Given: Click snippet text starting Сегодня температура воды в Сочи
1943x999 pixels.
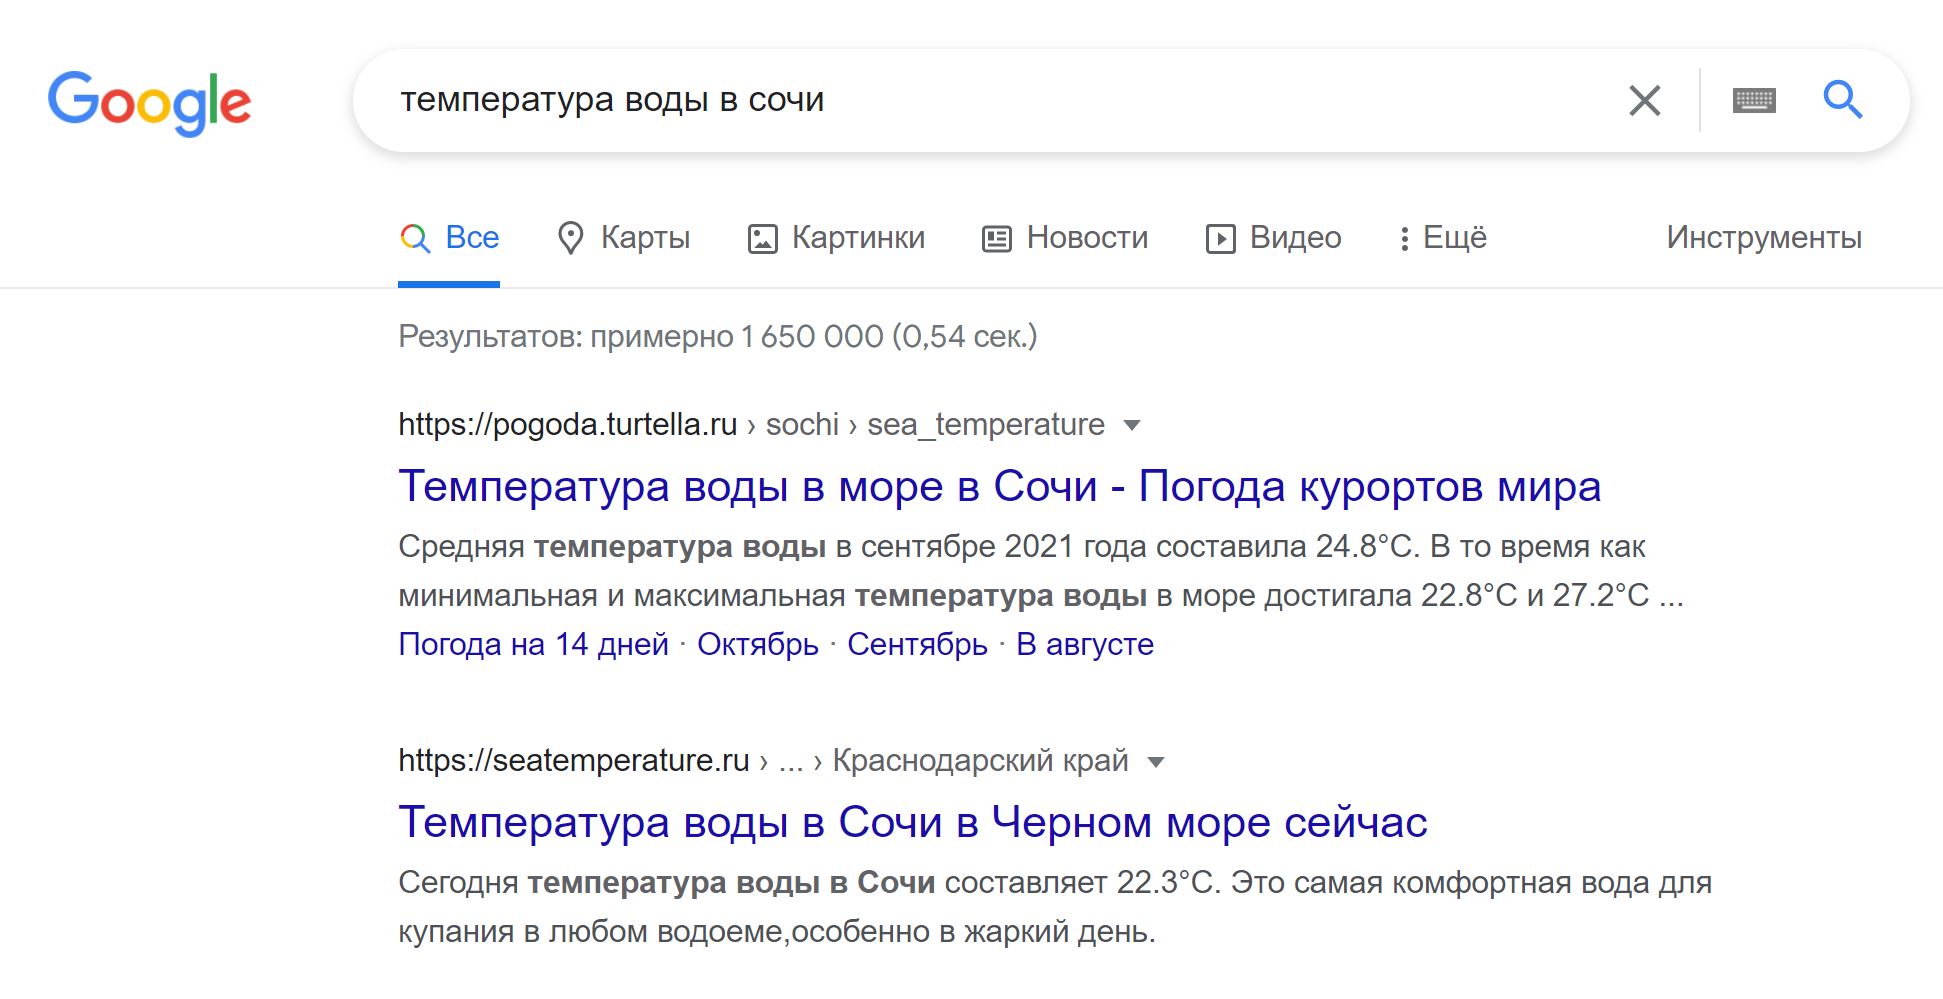Looking at the screenshot, I should click(1055, 907).
